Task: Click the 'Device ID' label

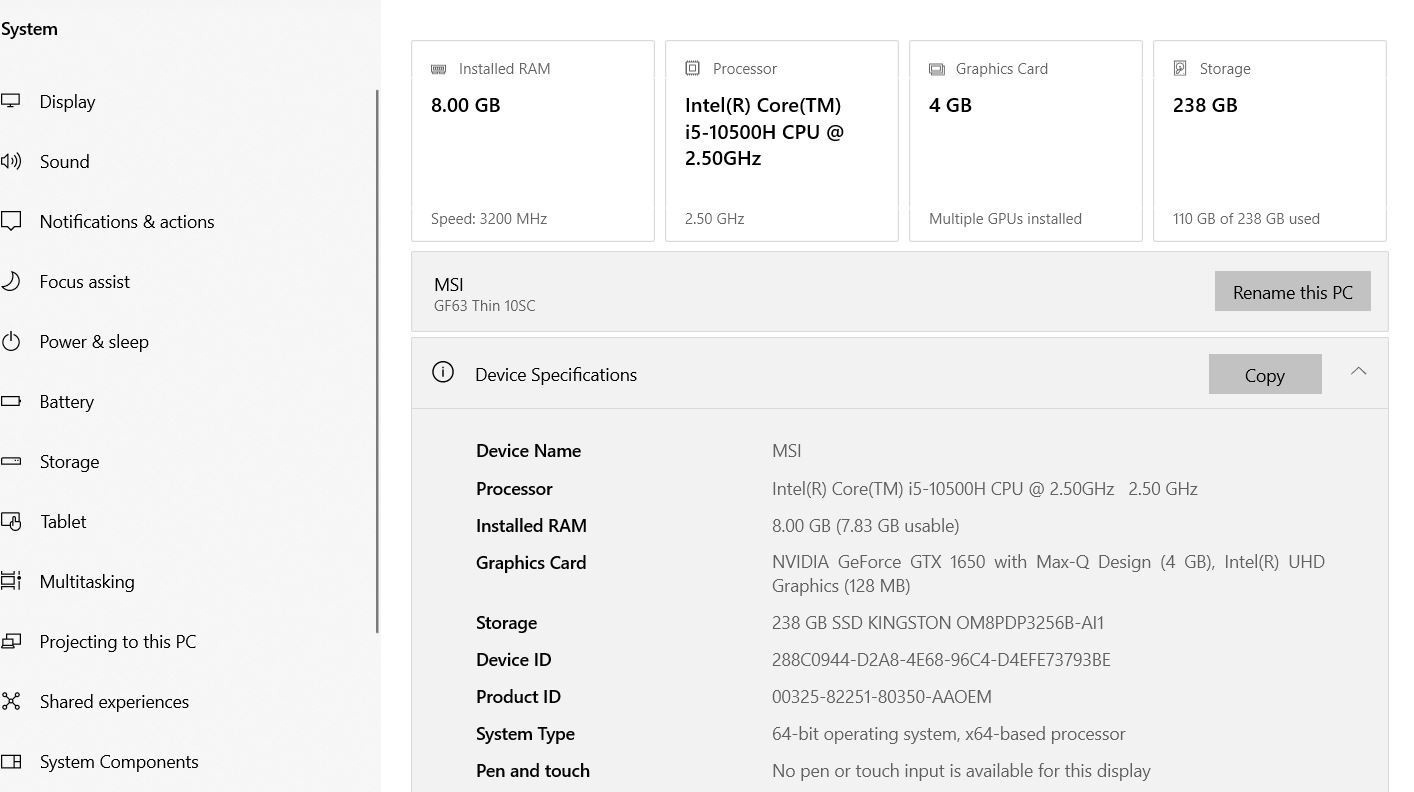Action: [513, 659]
